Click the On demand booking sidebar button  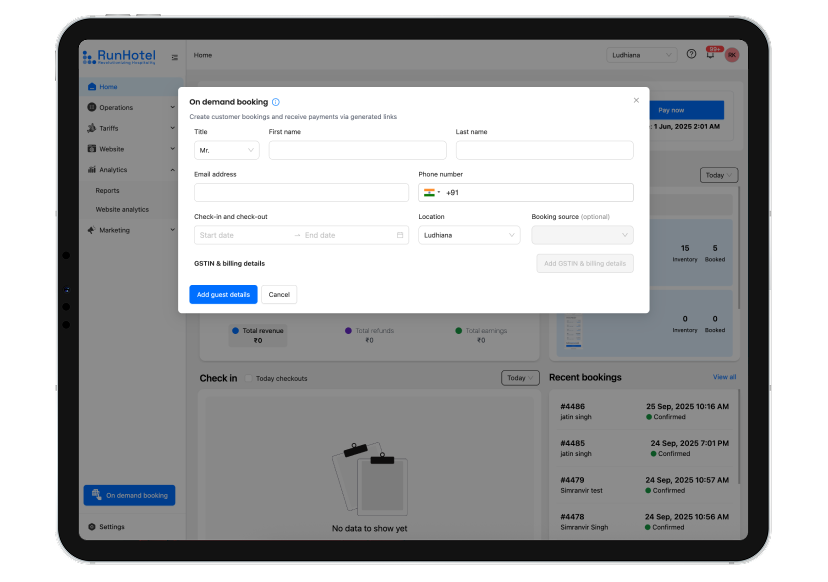pos(129,495)
